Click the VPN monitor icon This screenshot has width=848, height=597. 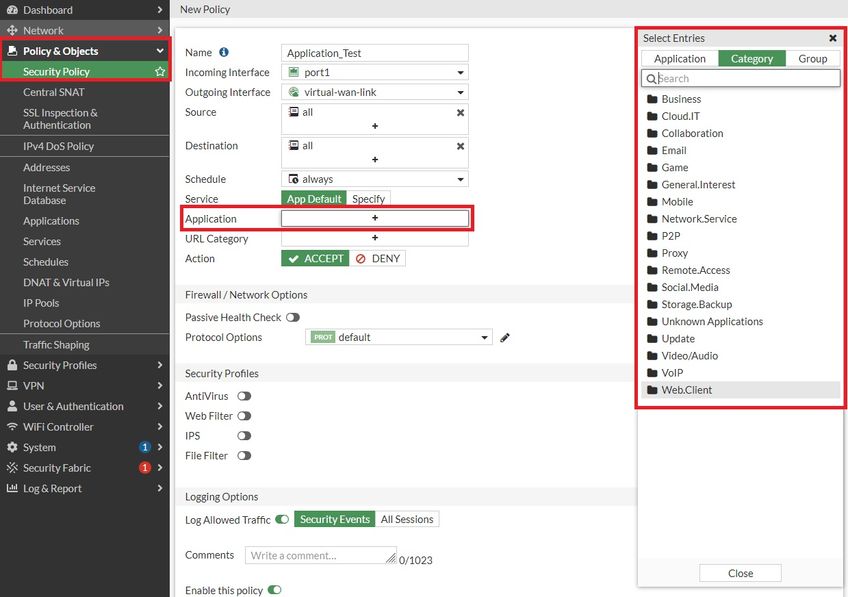click(x=12, y=386)
